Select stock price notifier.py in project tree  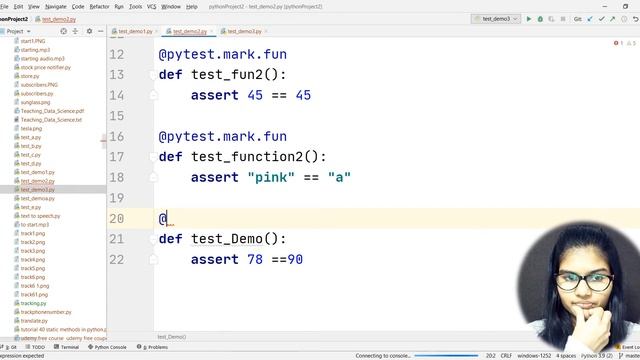(46, 67)
